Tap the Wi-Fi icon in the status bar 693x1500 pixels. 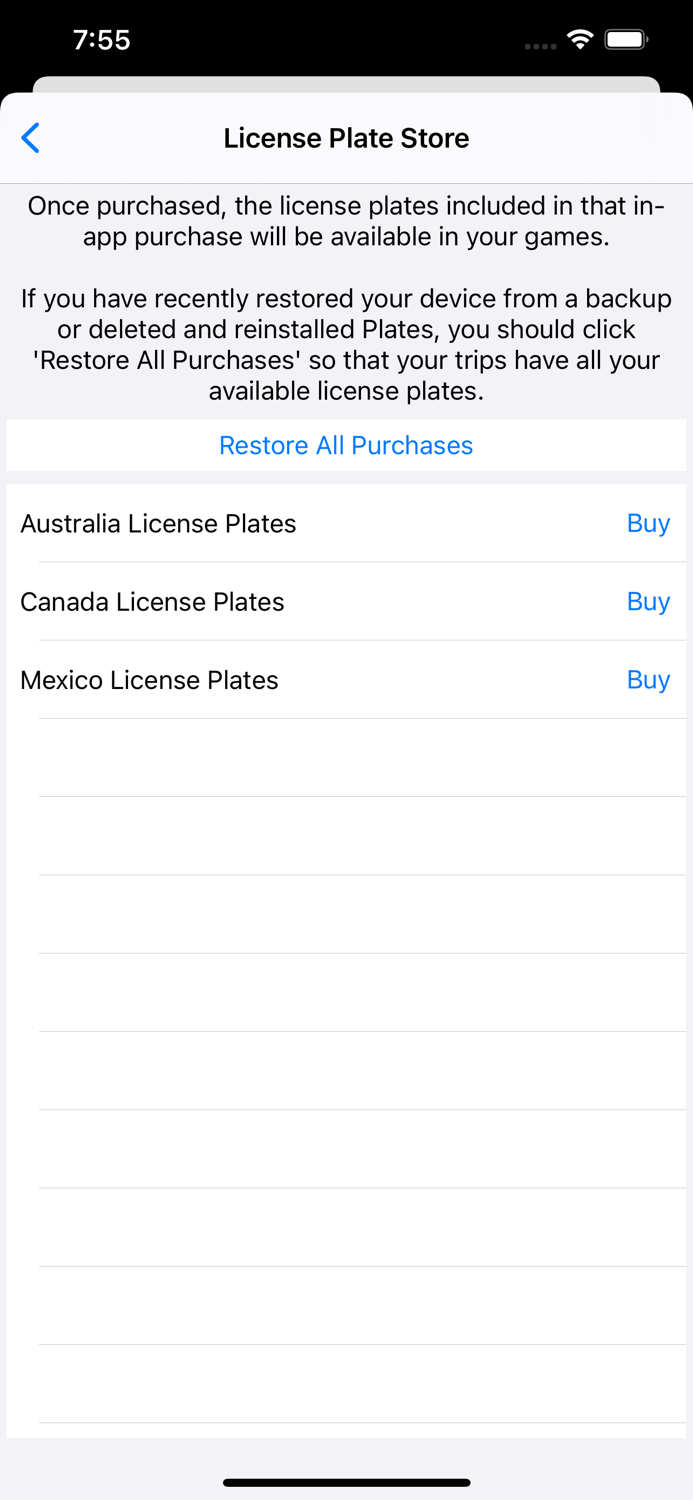pos(581,40)
